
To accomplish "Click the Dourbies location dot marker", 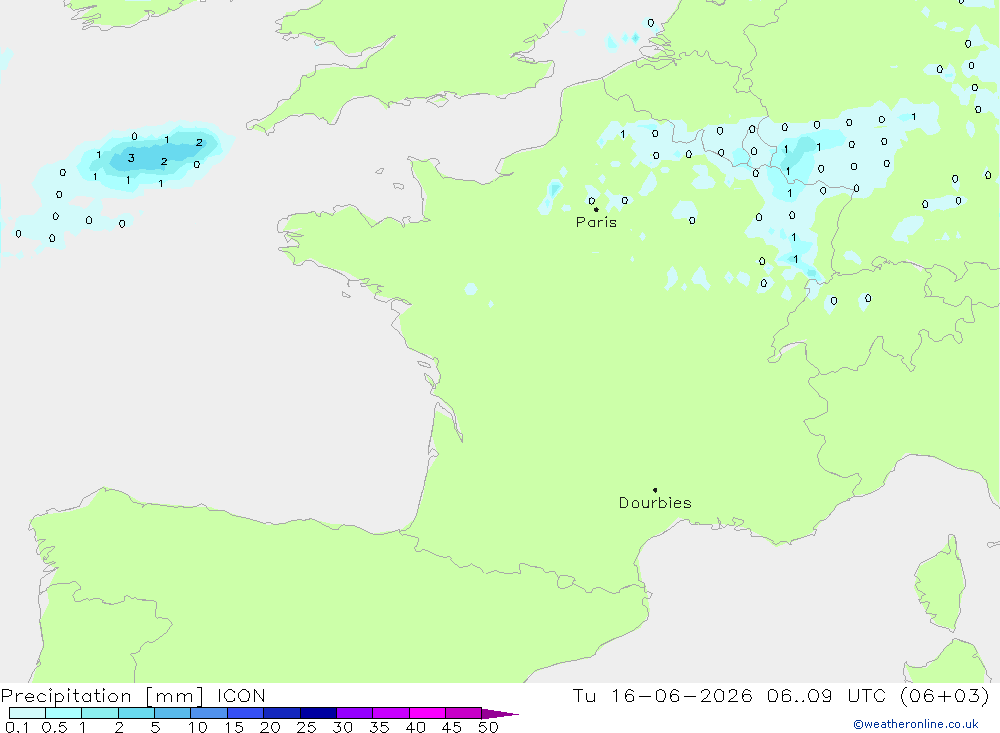I will 655,490.
